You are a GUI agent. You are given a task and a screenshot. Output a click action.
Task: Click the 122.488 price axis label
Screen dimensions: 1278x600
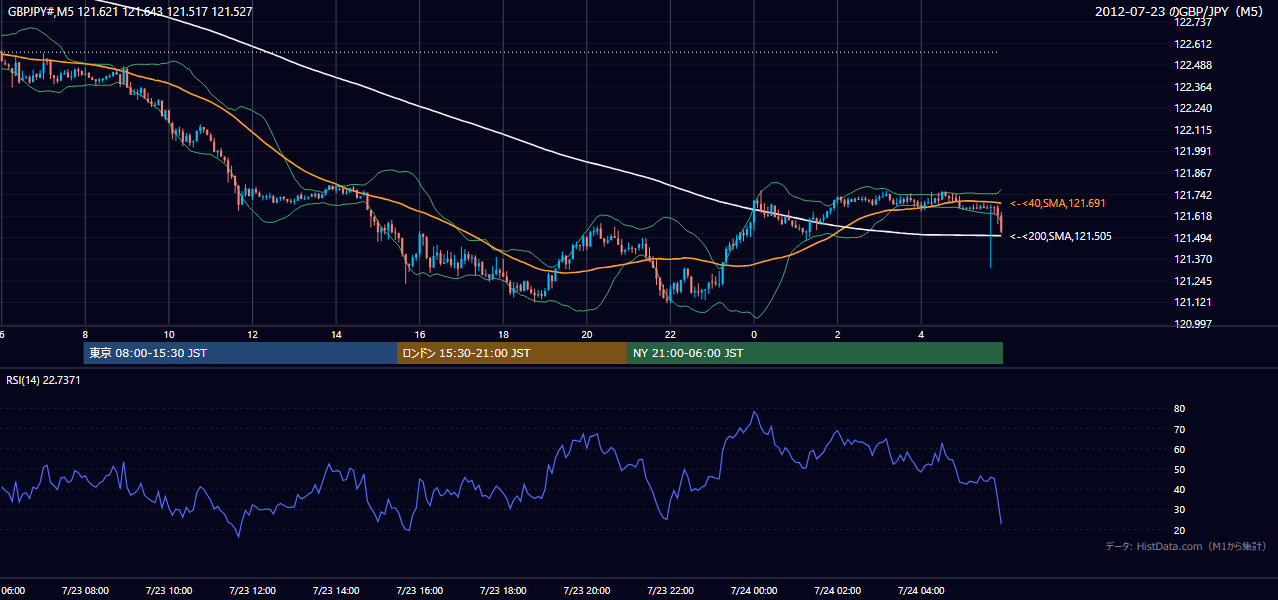pyautogui.click(x=1193, y=65)
